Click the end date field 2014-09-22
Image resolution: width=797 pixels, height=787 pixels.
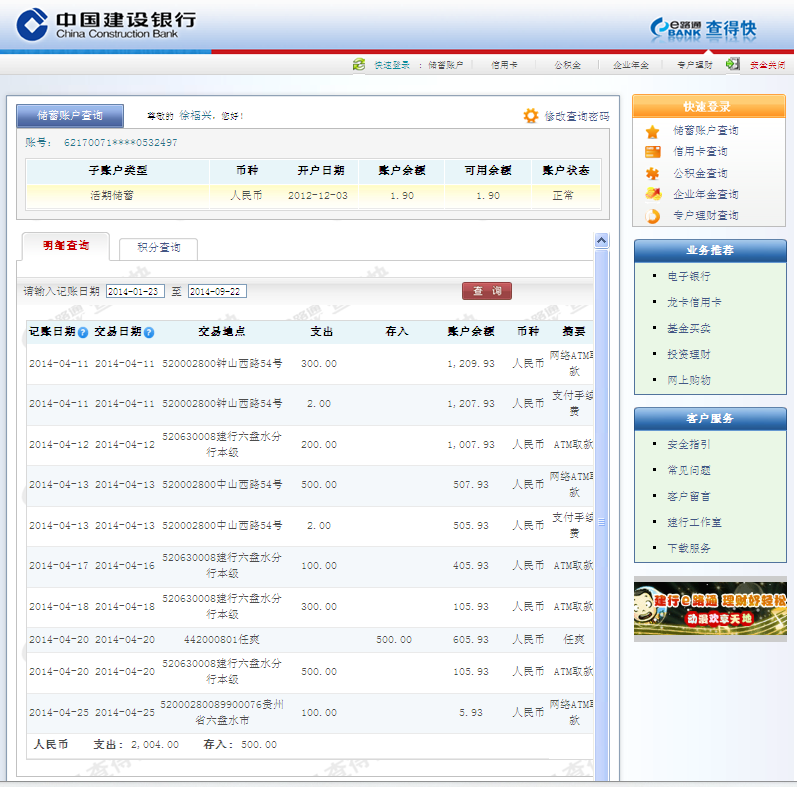click(217, 292)
